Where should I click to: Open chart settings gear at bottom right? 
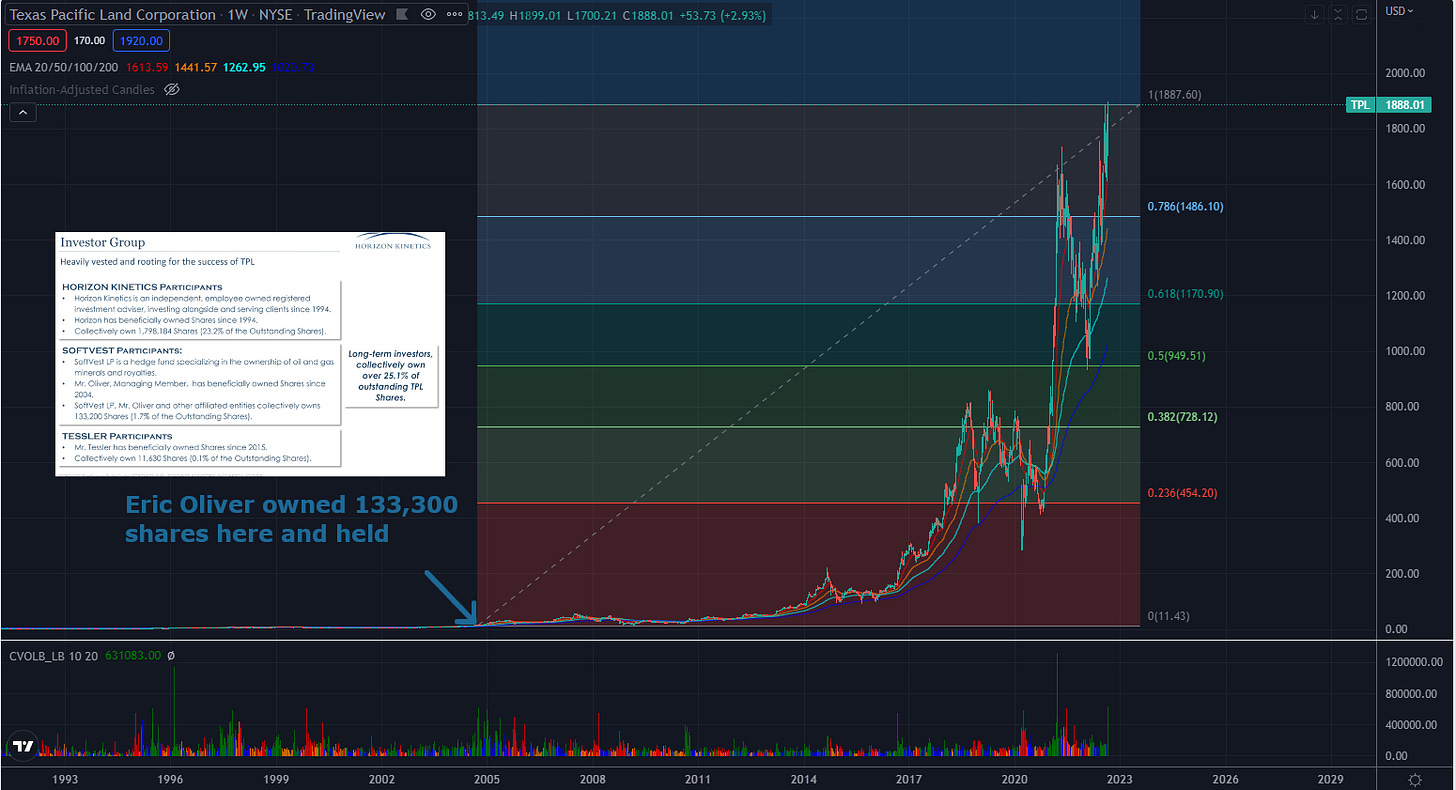[1415, 779]
